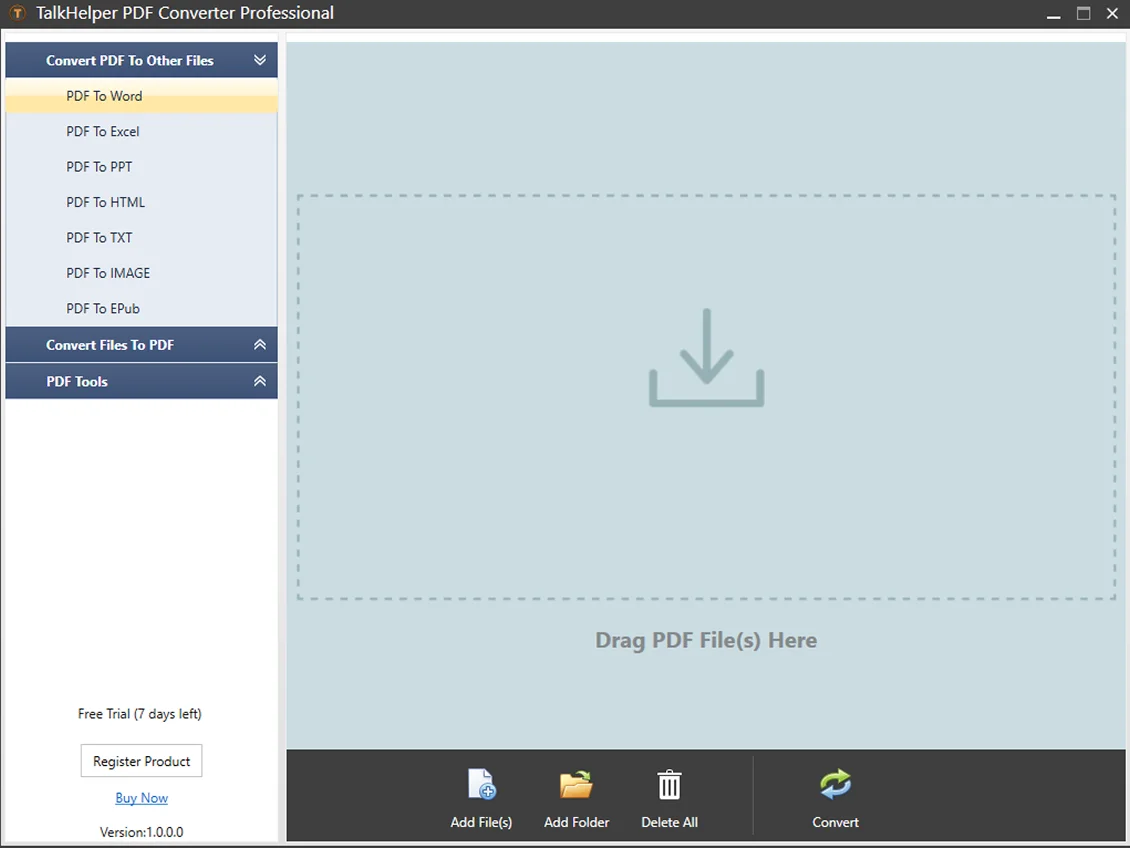Click the Register Product button

141,761
